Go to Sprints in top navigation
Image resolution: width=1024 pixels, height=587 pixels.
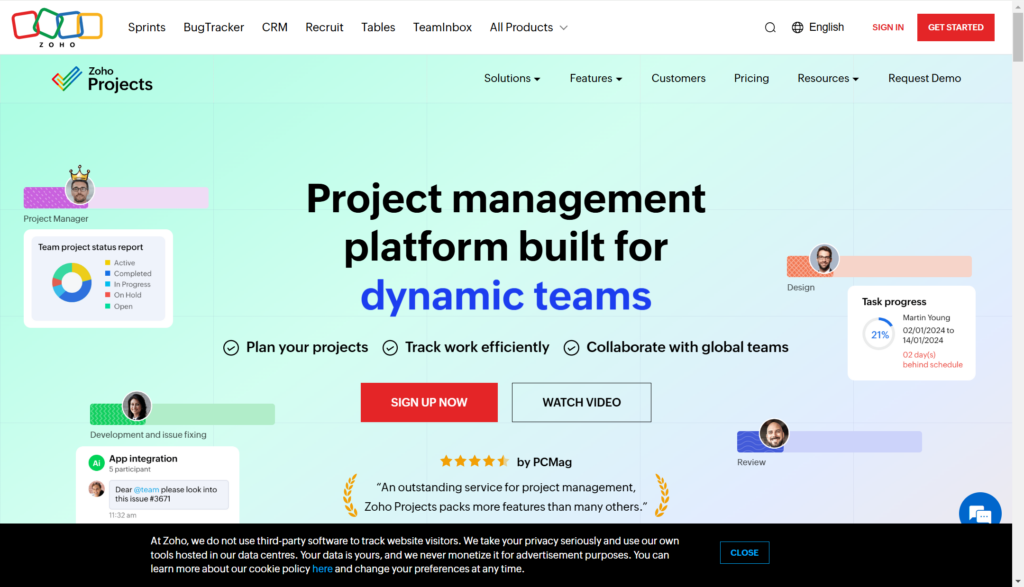[x=146, y=27]
